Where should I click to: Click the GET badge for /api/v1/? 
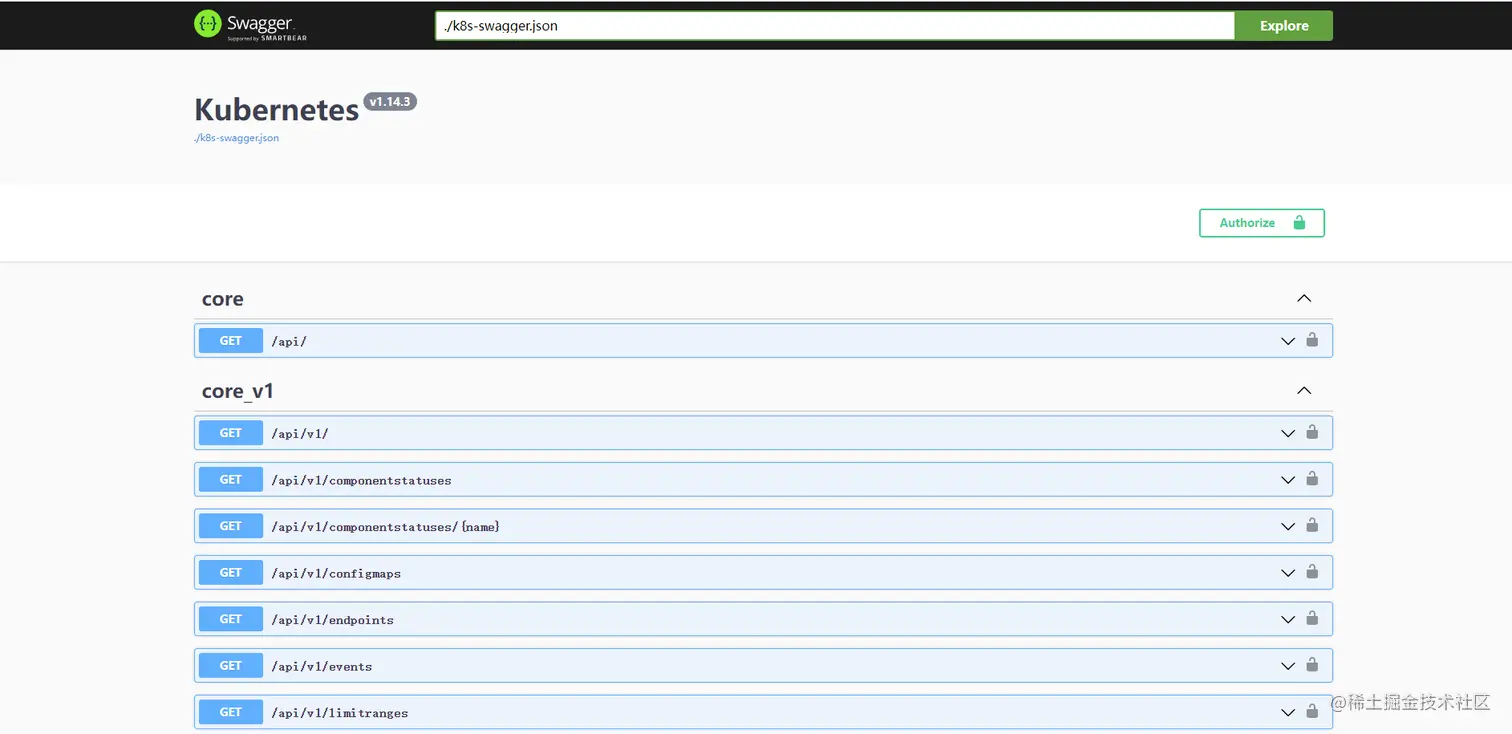231,433
